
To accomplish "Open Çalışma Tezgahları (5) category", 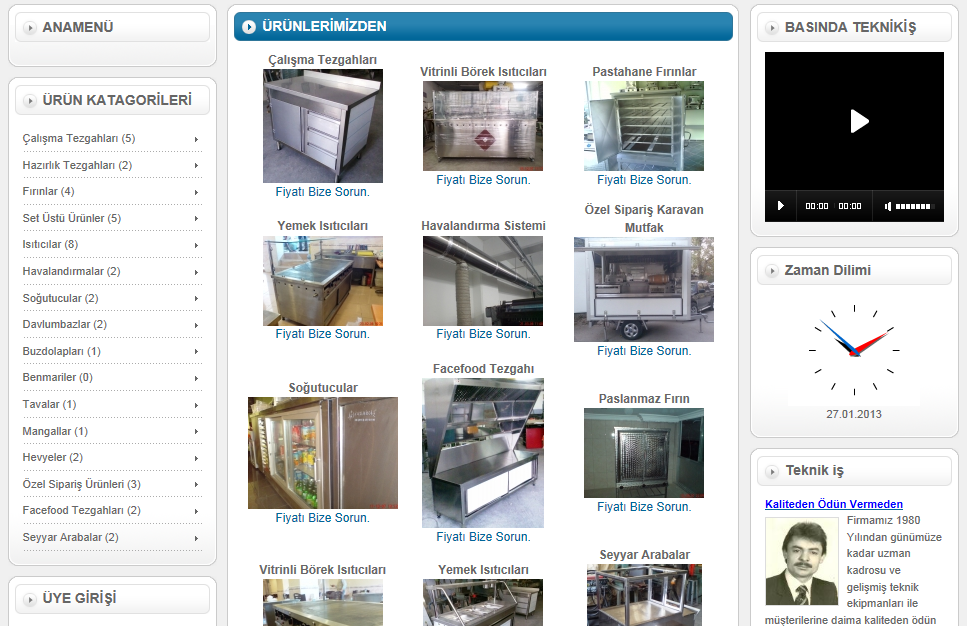I will click(78, 138).
